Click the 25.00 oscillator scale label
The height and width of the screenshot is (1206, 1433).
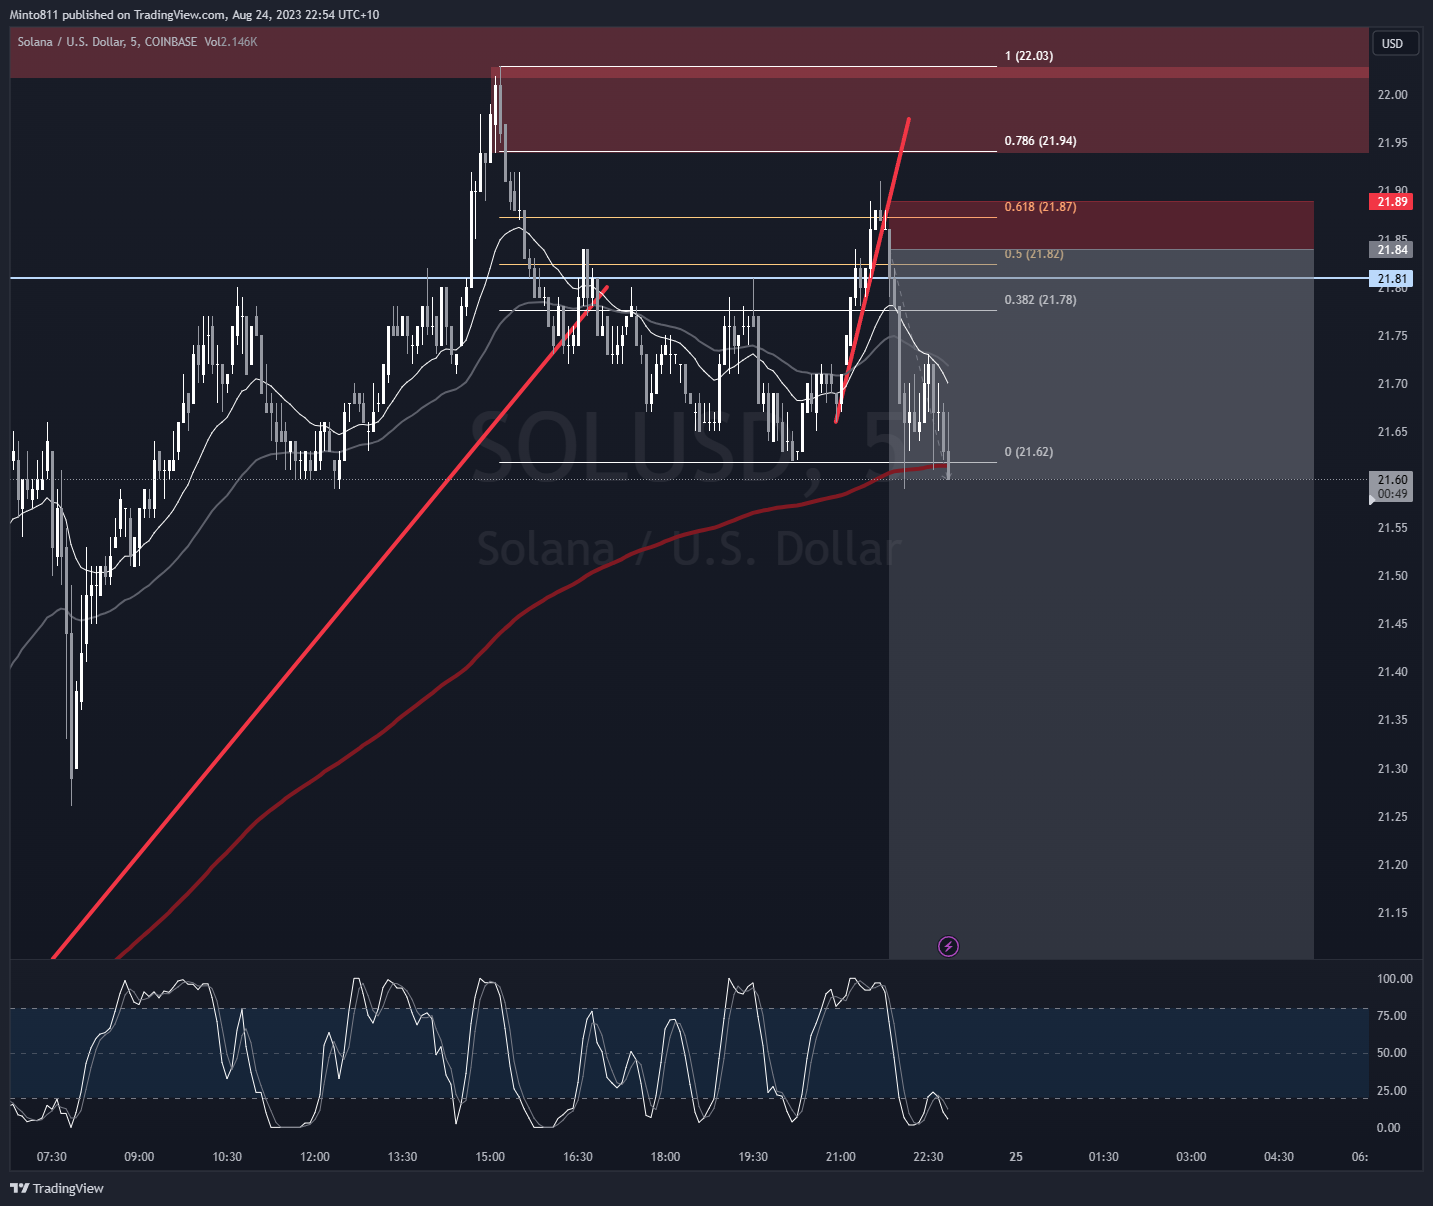(1392, 1091)
